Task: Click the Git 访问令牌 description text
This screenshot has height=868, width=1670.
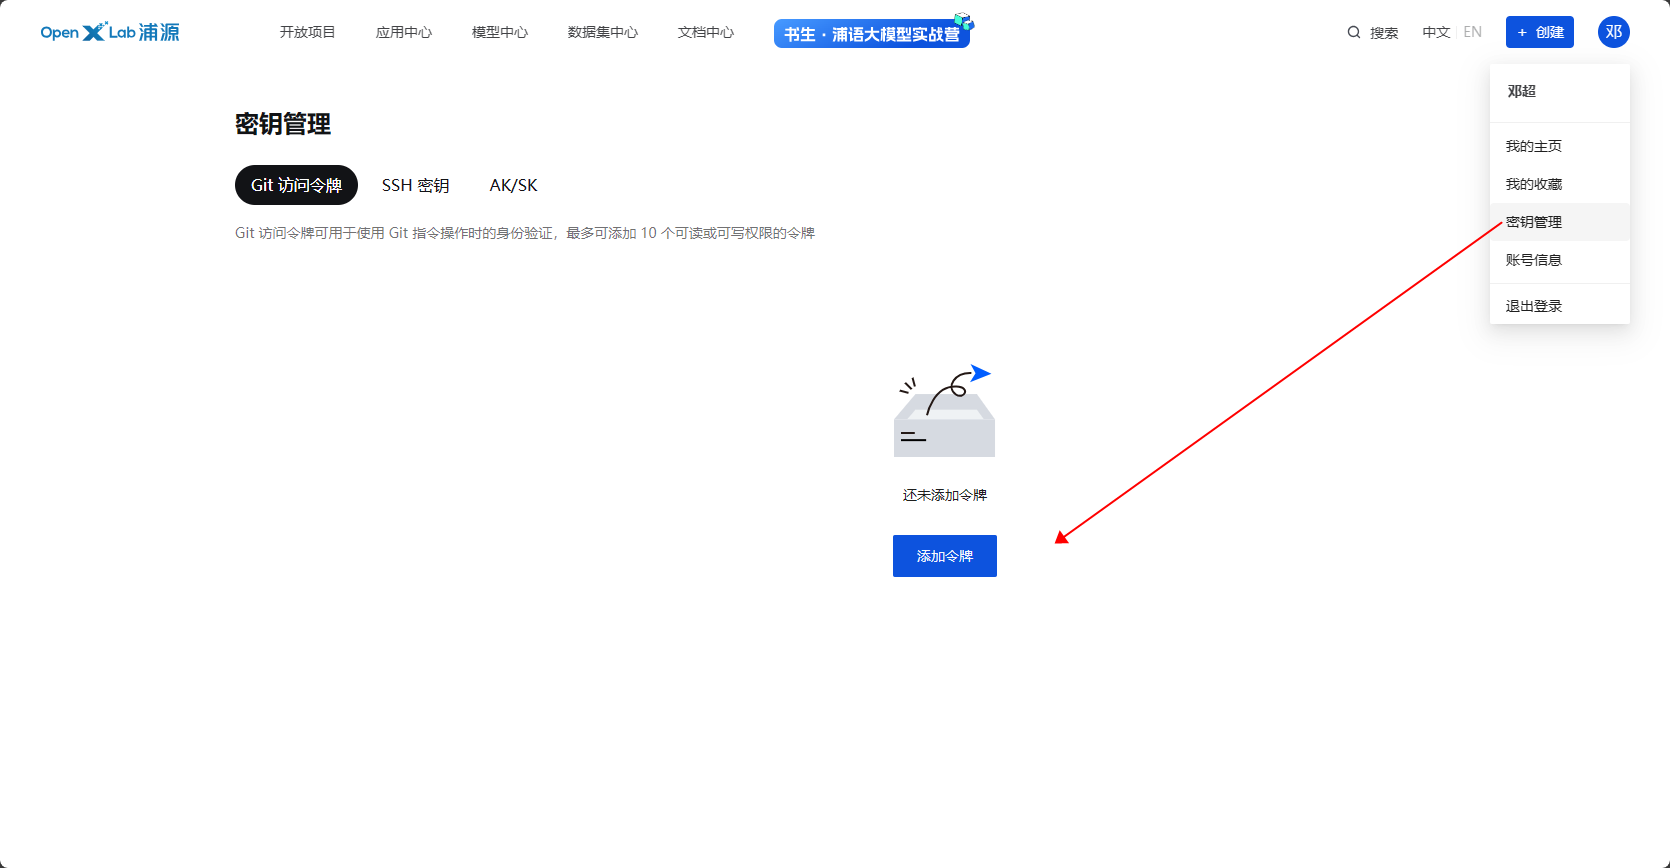Action: 525,233
